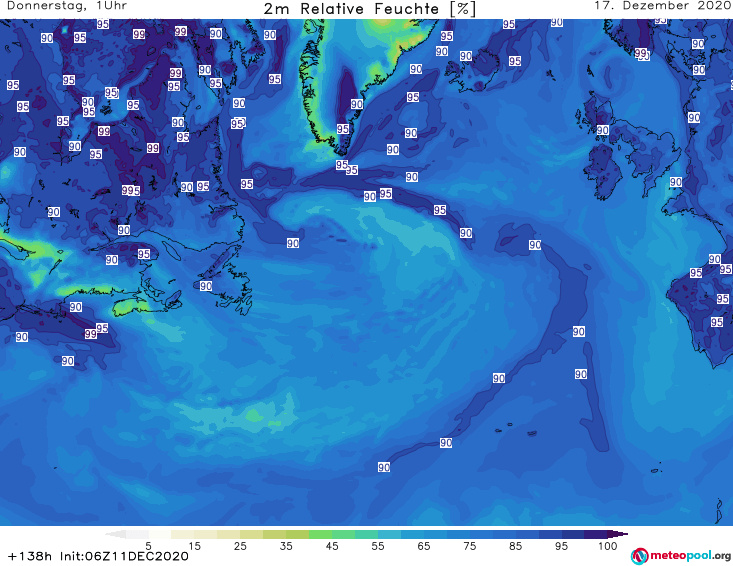Click the '17. Dezember 2020' date label
This screenshot has height=566, width=733.
coord(663,6)
